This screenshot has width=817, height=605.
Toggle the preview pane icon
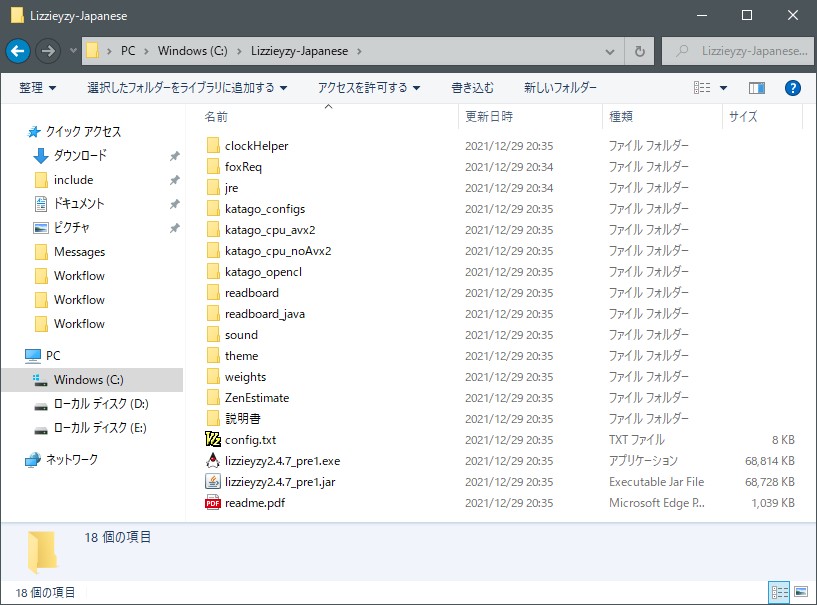757,88
